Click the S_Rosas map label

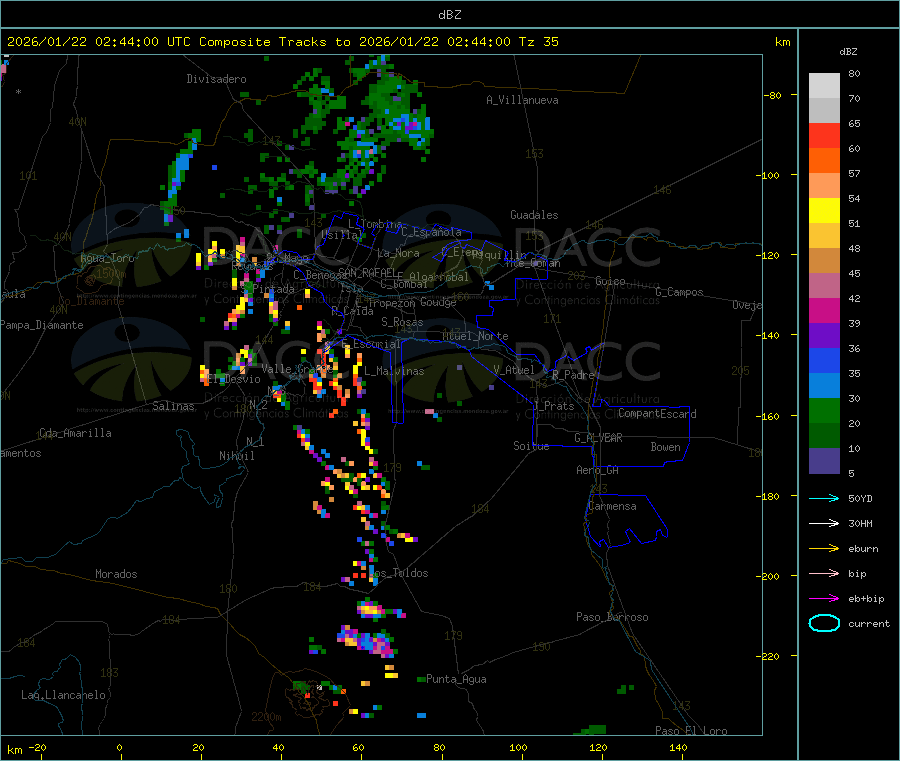pyautogui.click(x=402, y=322)
